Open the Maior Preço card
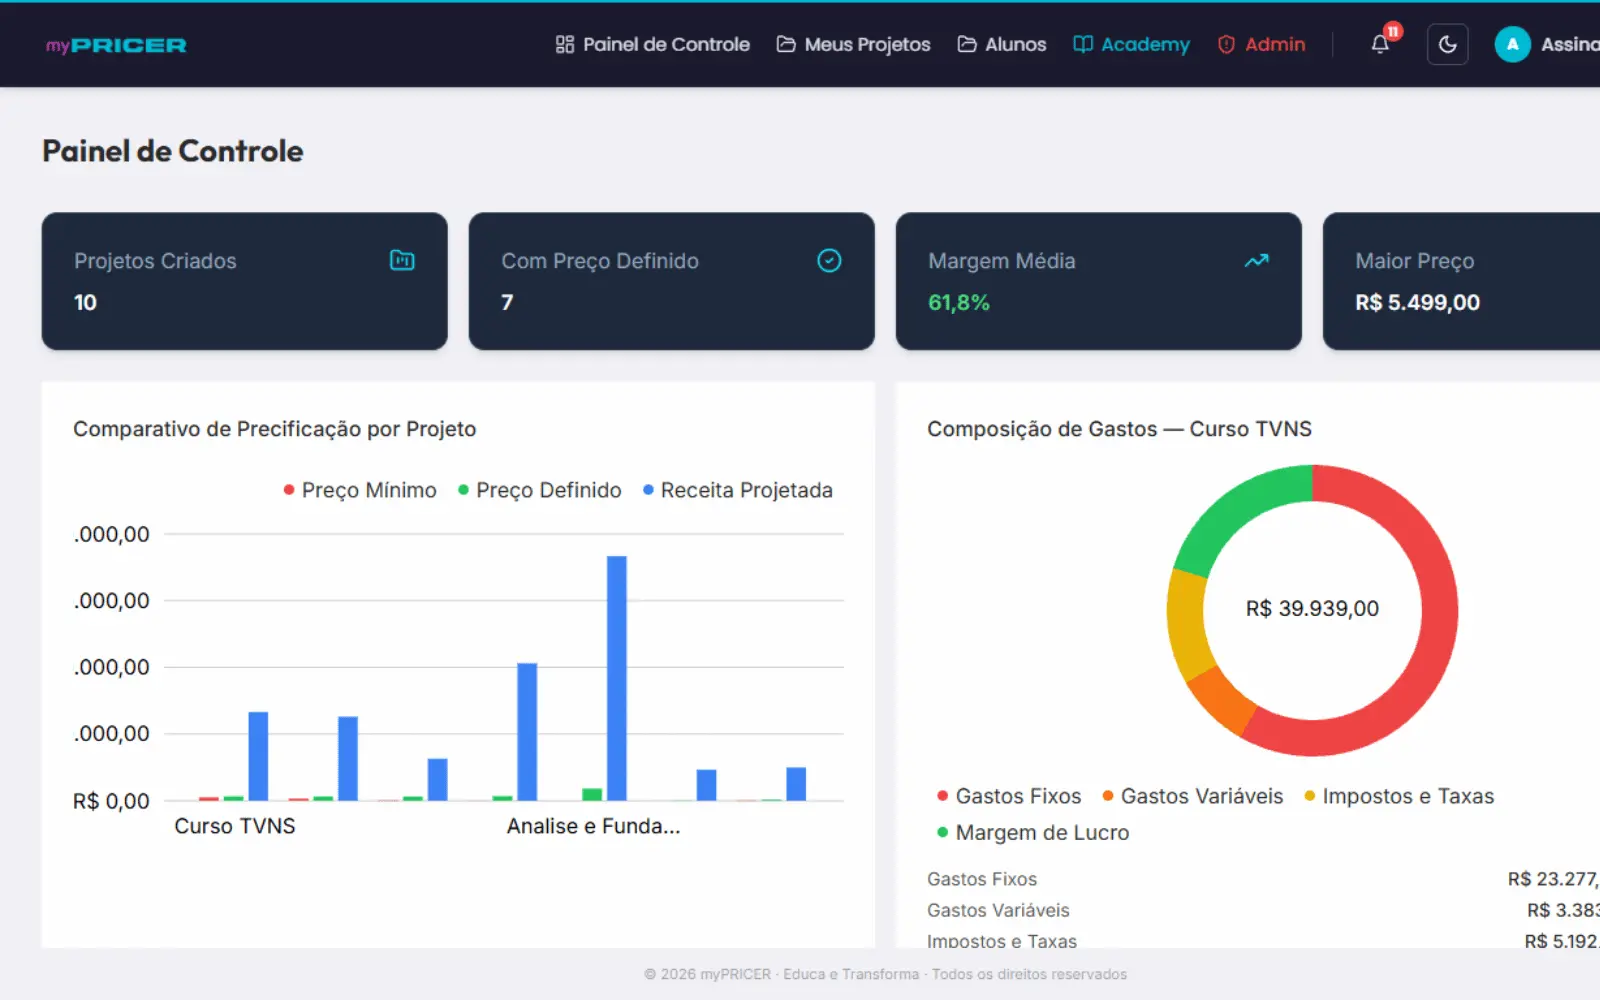Image resolution: width=1600 pixels, height=1000 pixels. [1462, 281]
